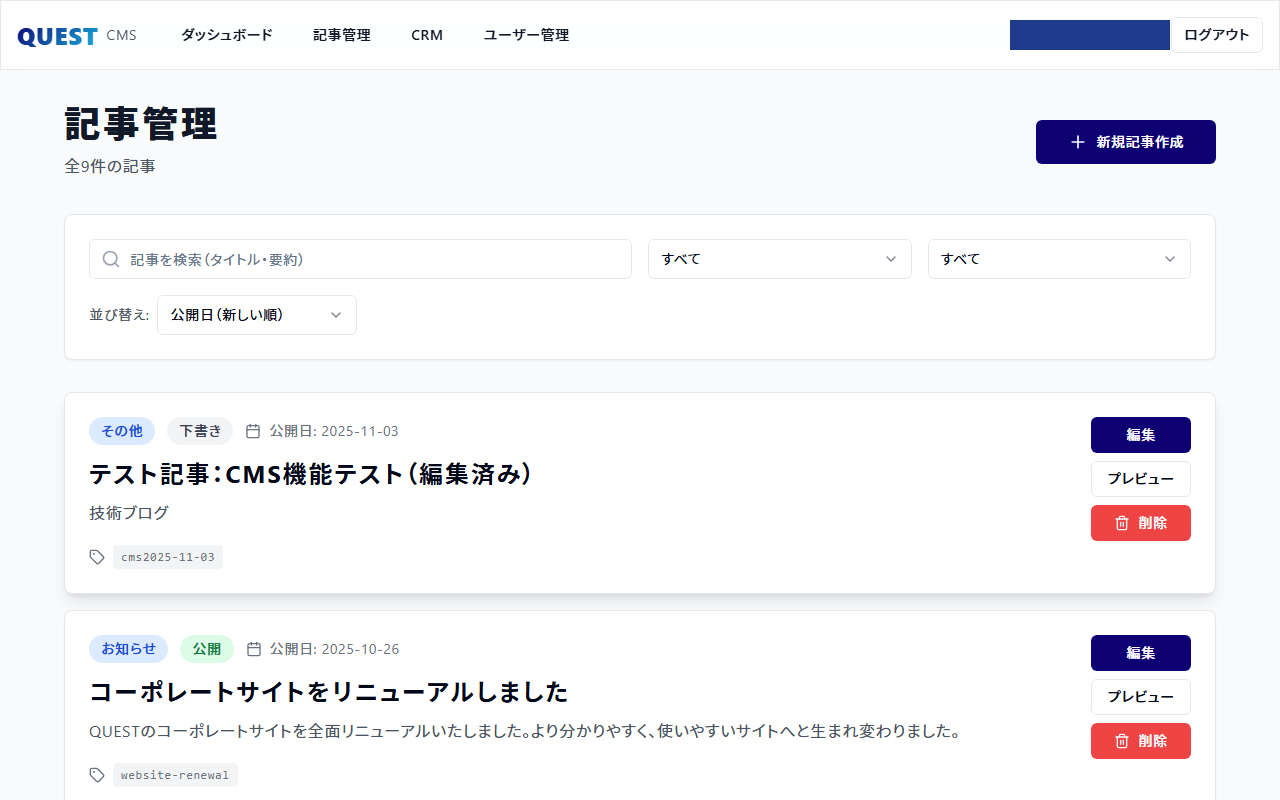
Task: Click the plus icon on 新規記事作成
Action: tap(1077, 142)
